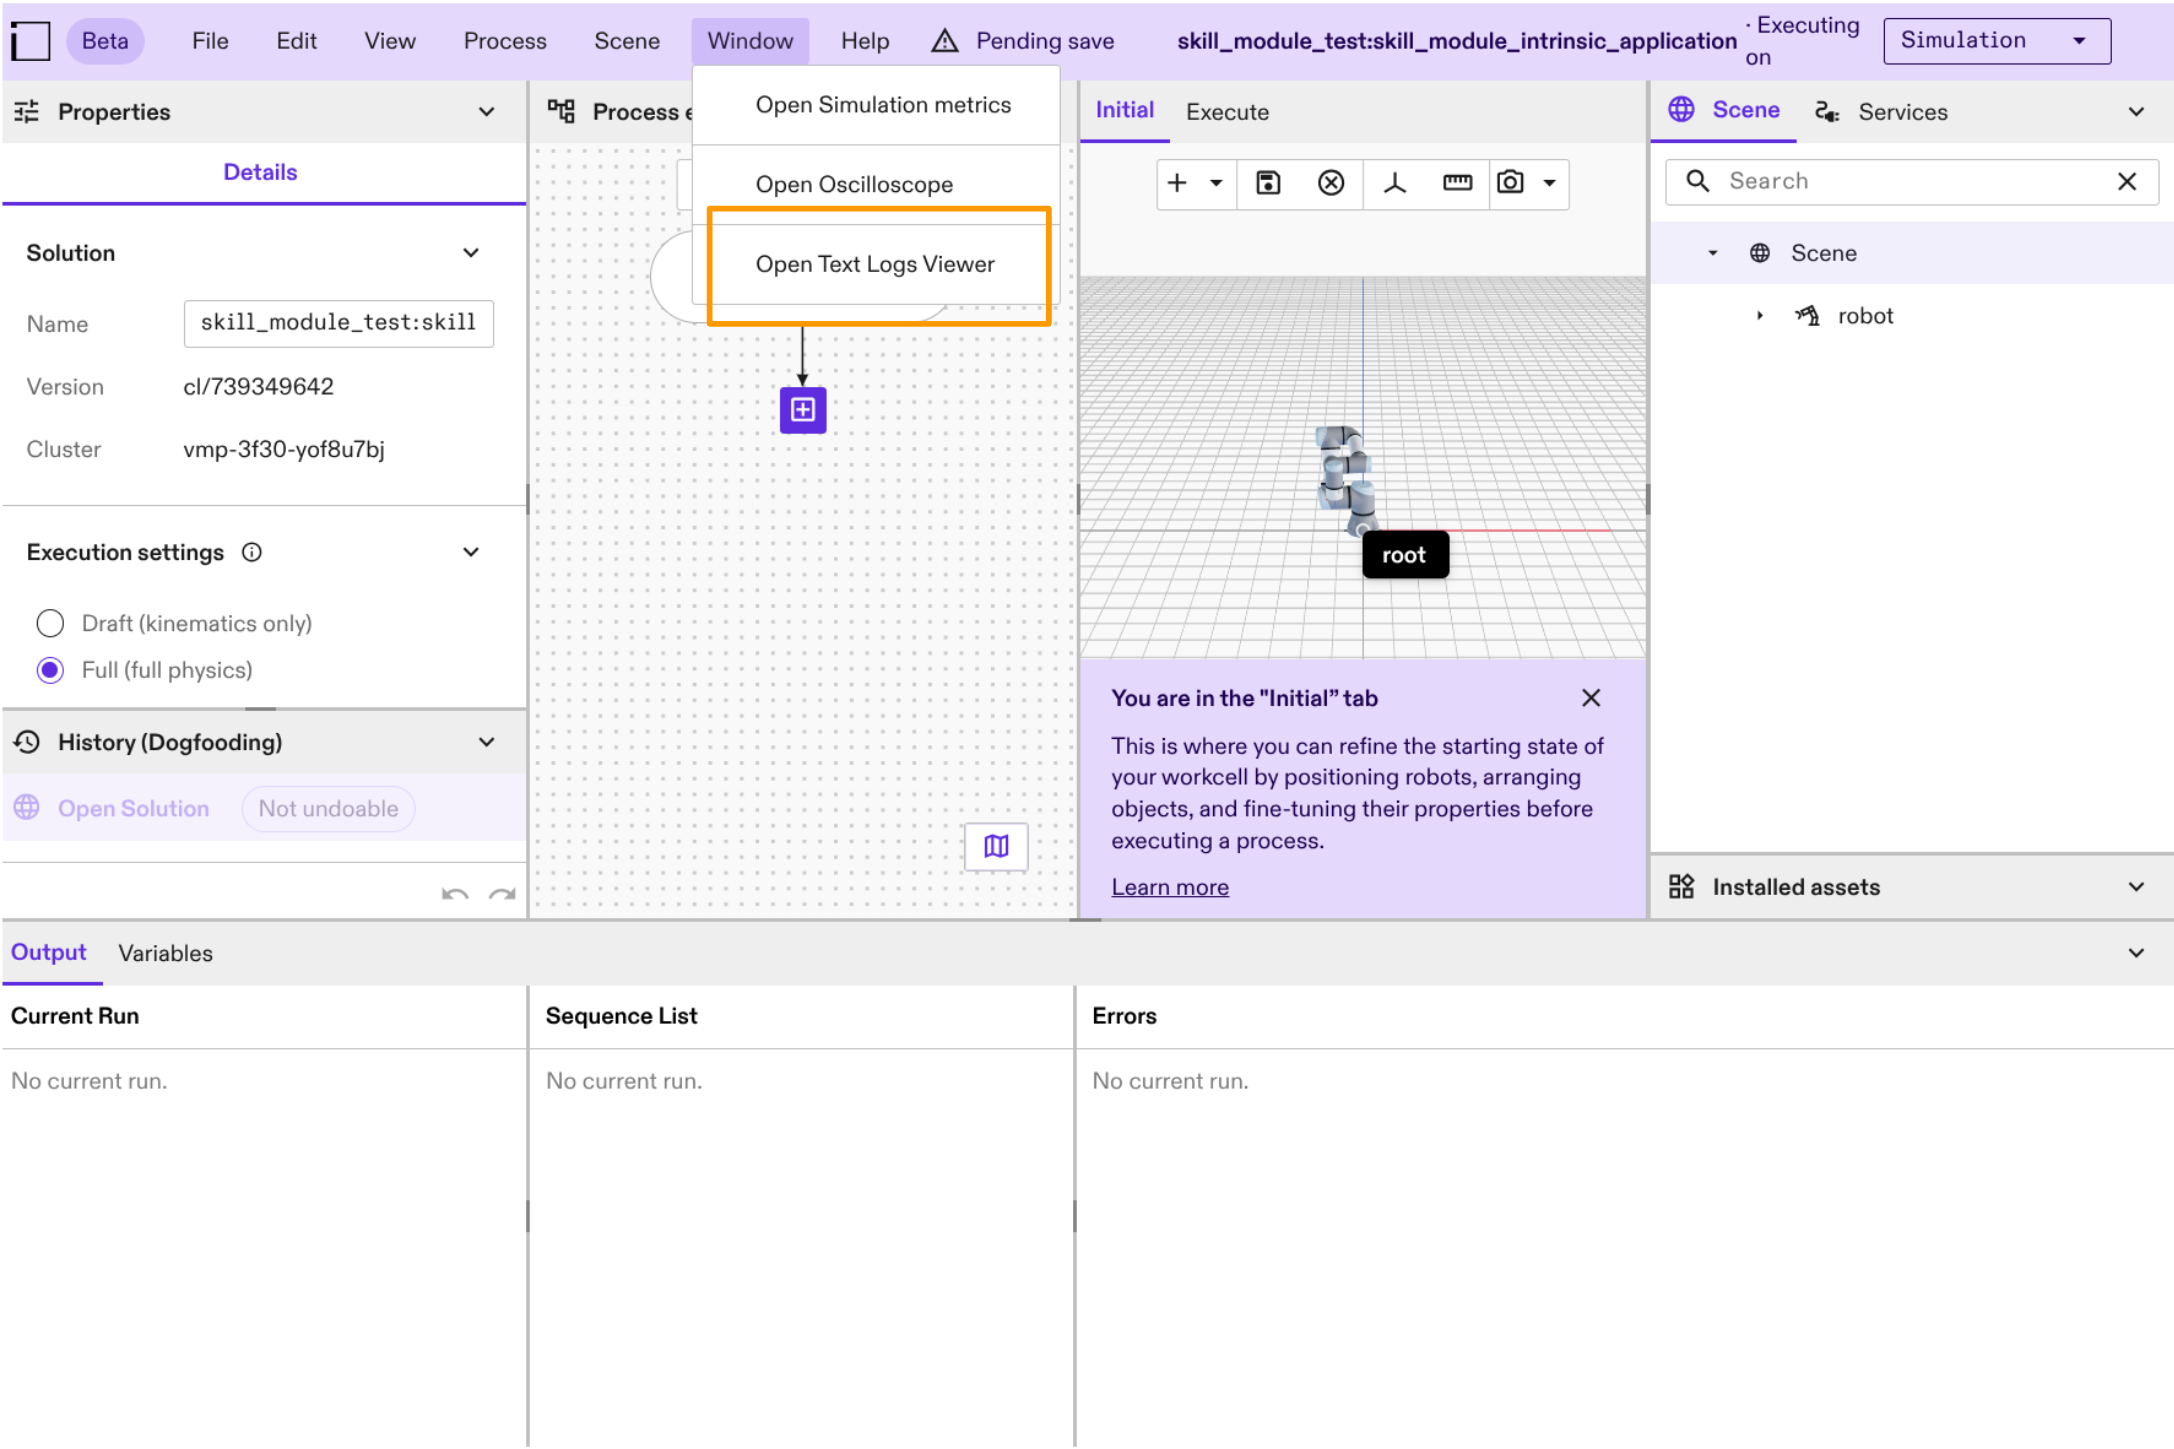Open the process editor minimap
The width and height of the screenshot is (2174, 1449).
pos(995,846)
